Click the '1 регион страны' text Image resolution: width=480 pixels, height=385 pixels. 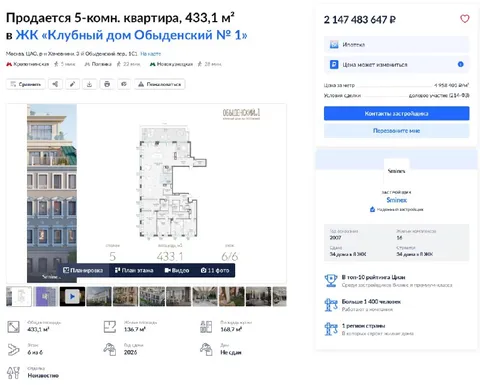(x=363, y=326)
